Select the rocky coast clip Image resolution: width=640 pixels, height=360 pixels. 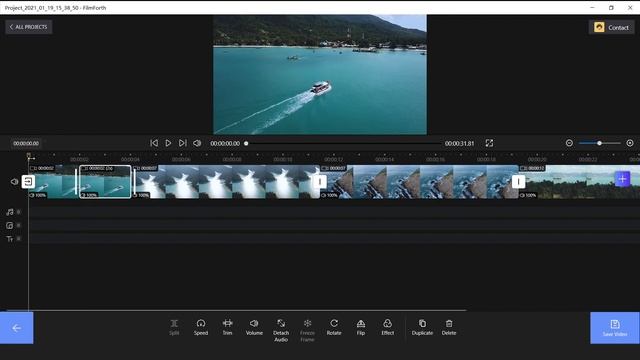[x=420, y=182]
